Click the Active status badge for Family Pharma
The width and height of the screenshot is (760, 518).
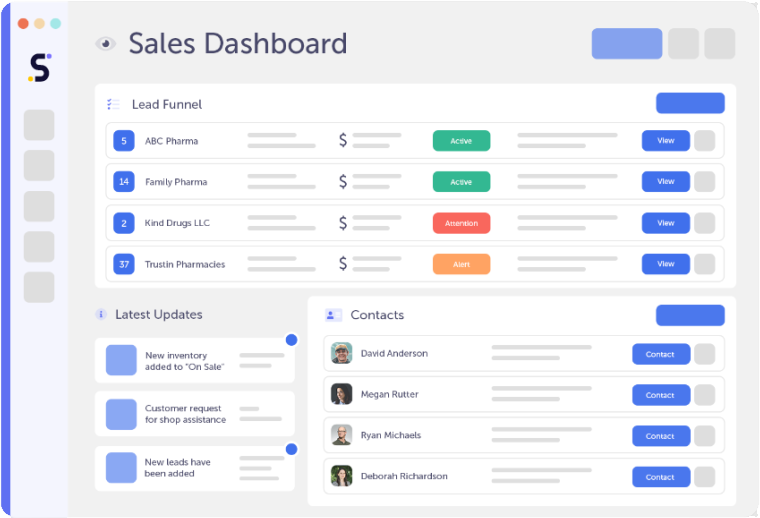click(x=461, y=182)
